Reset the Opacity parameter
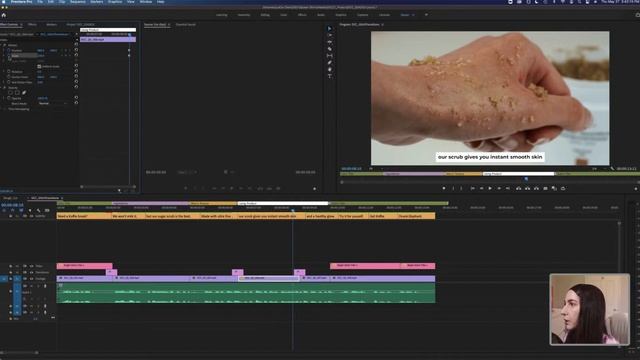Image resolution: width=640 pixels, height=360 pixels. pos(76,97)
